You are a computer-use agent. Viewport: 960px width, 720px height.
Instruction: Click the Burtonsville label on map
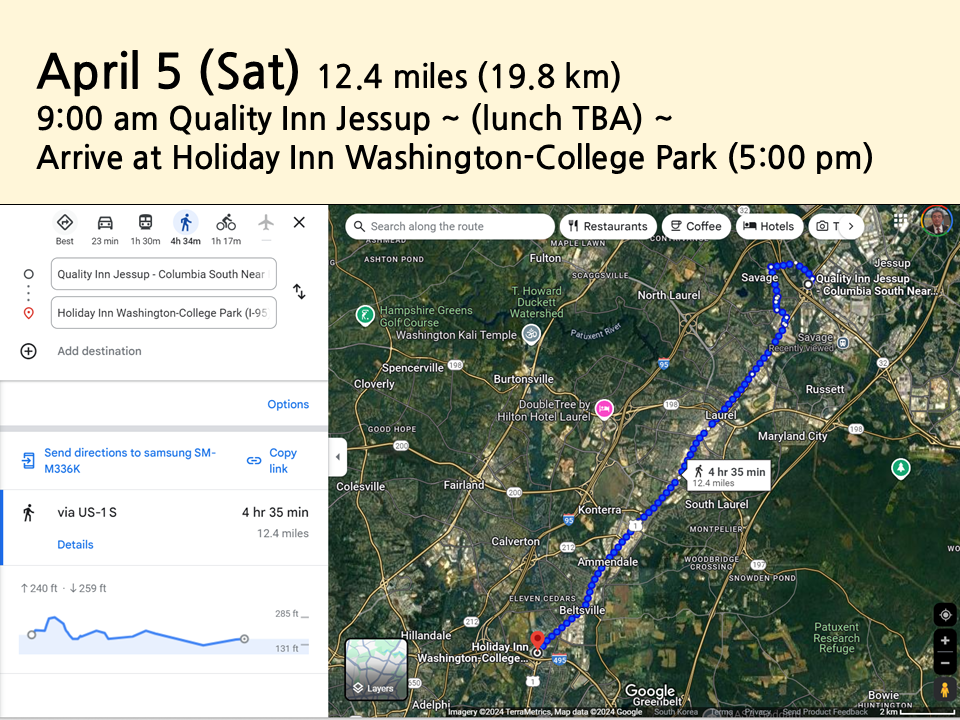523,379
